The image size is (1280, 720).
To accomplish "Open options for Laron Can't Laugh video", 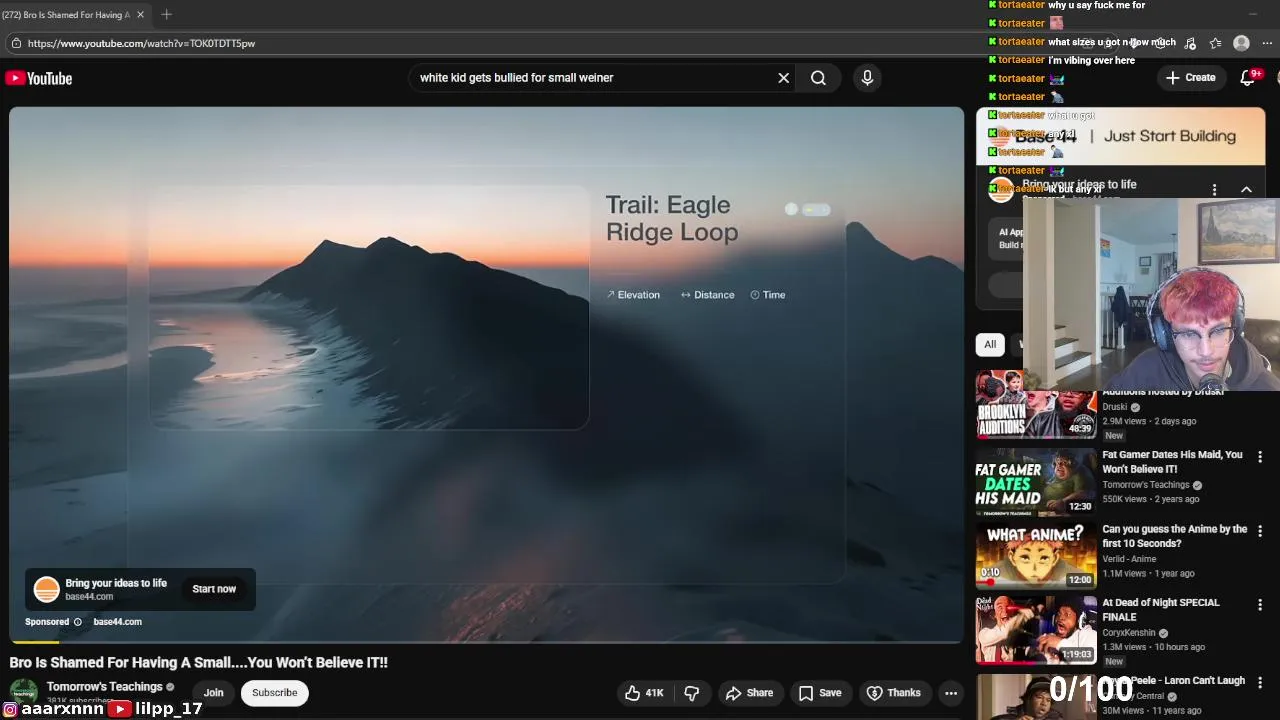I will (x=1260, y=683).
